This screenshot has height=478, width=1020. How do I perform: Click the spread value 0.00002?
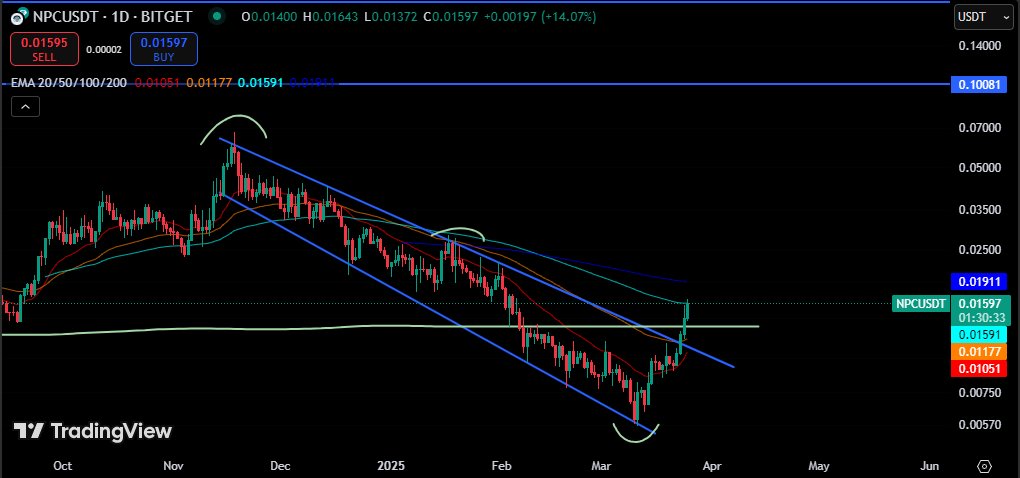click(104, 49)
